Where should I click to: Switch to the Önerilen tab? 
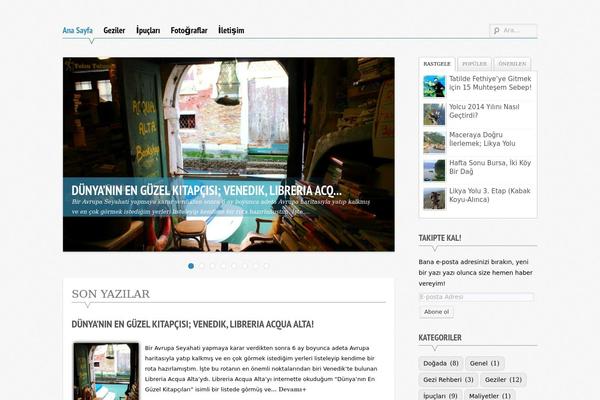(x=512, y=64)
